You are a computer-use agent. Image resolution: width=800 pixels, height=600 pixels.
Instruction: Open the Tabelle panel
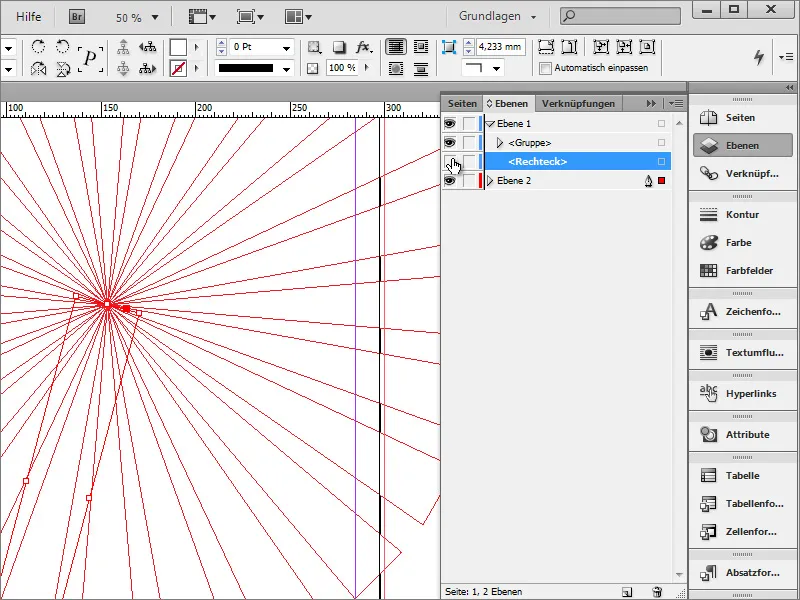742,474
